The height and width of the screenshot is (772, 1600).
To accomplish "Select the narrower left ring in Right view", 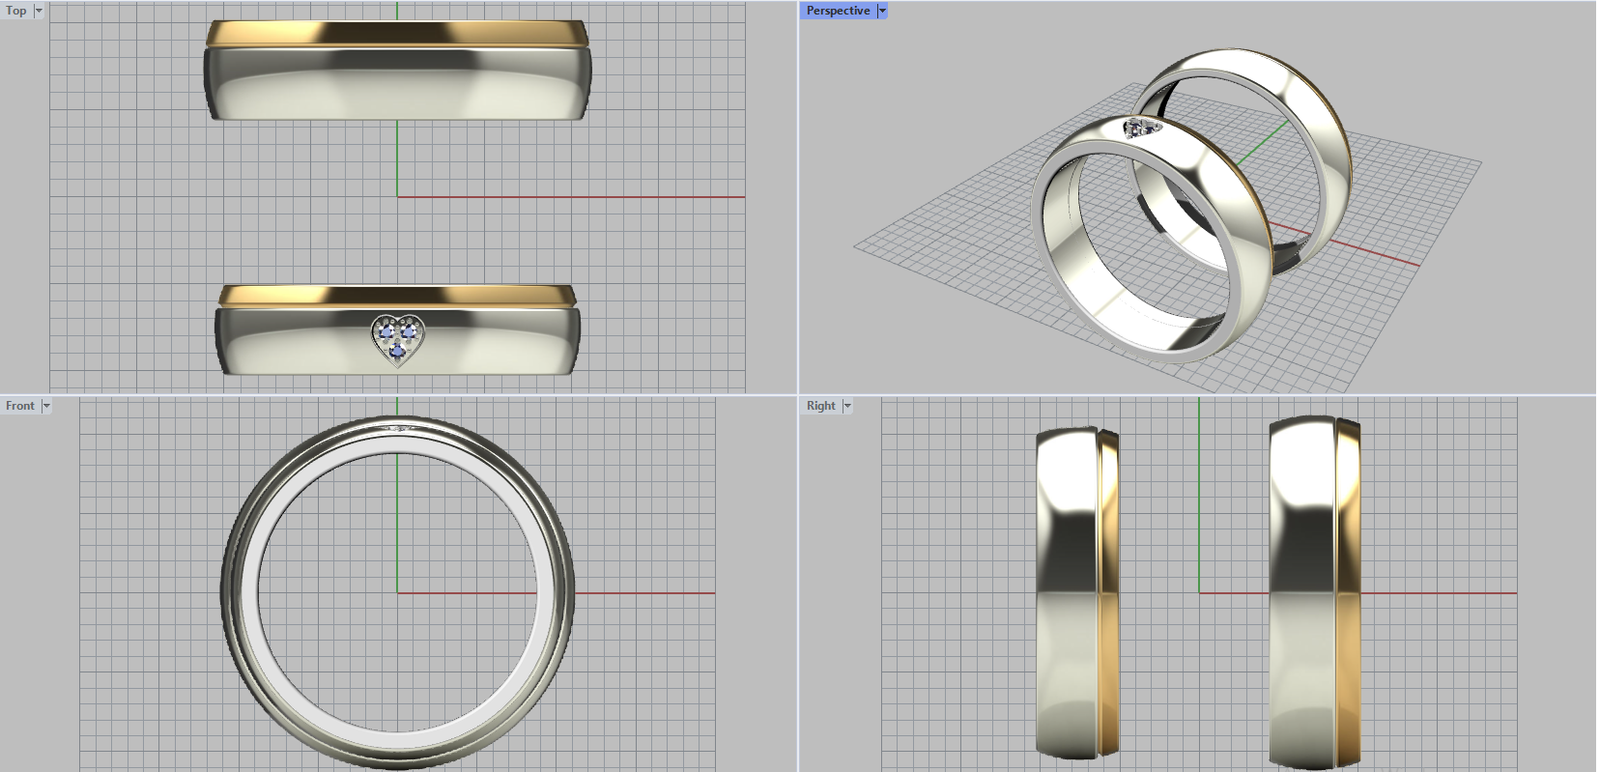I will click(x=1067, y=590).
